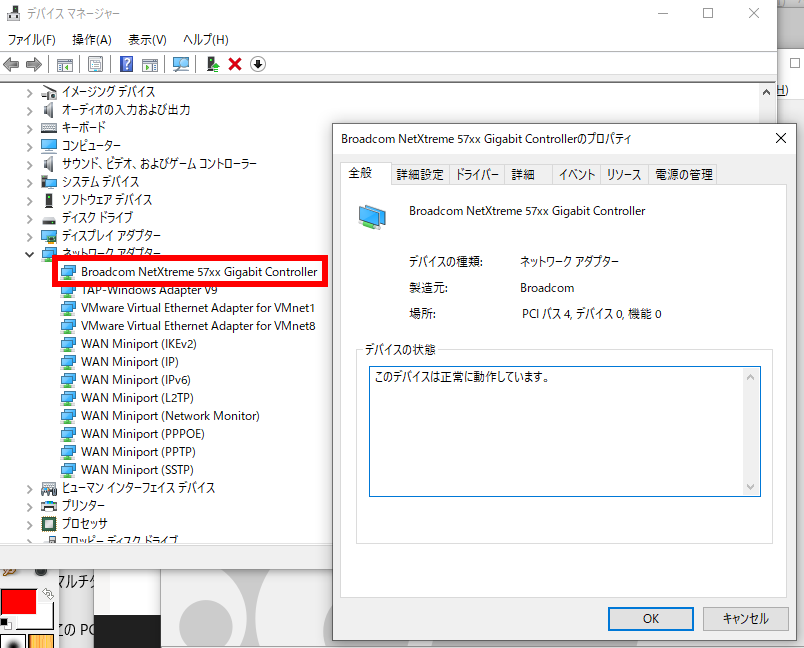Close the Broadcom Properties dialog

tap(780, 138)
